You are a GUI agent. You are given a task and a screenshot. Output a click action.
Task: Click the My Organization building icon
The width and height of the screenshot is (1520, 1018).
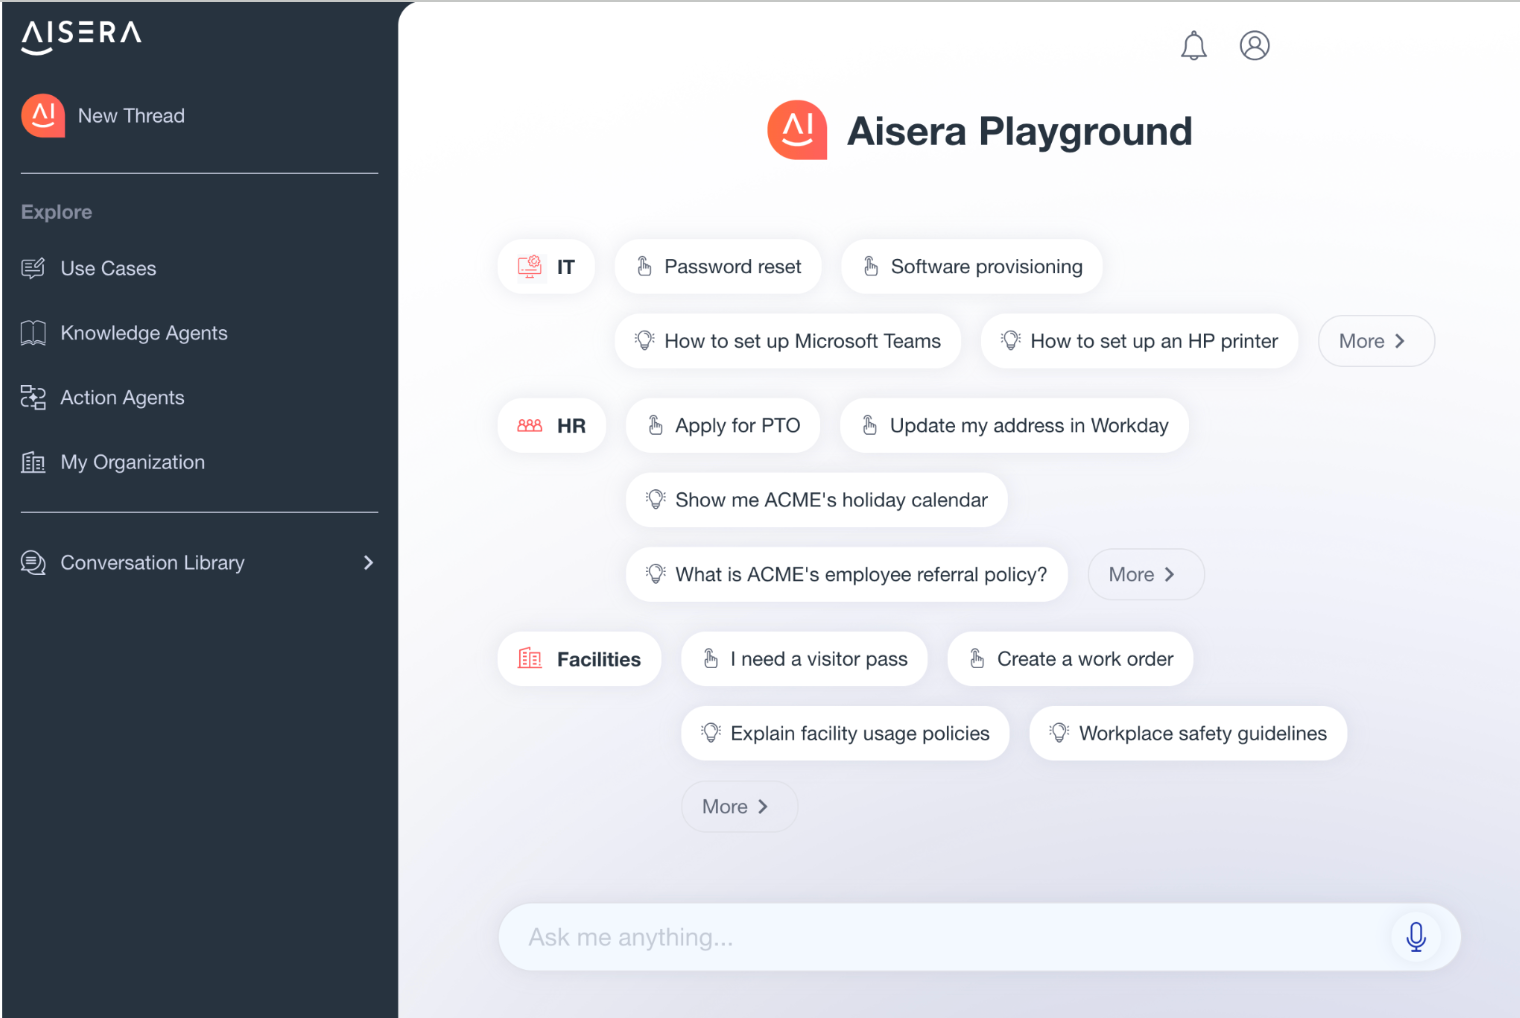click(x=33, y=462)
